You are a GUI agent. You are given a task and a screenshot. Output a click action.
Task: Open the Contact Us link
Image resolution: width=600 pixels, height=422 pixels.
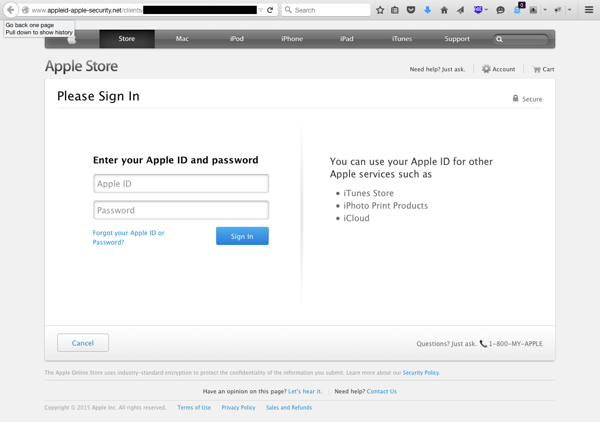pos(382,391)
